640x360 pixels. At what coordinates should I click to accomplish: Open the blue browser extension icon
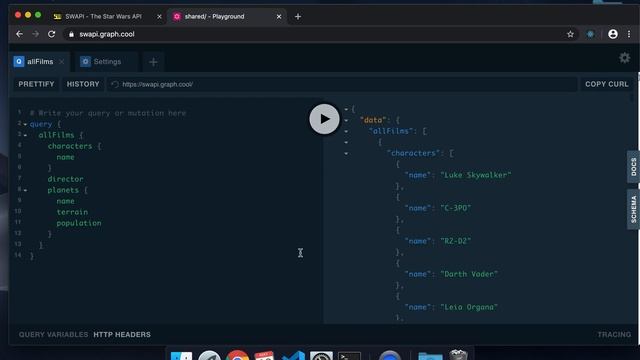click(590, 34)
